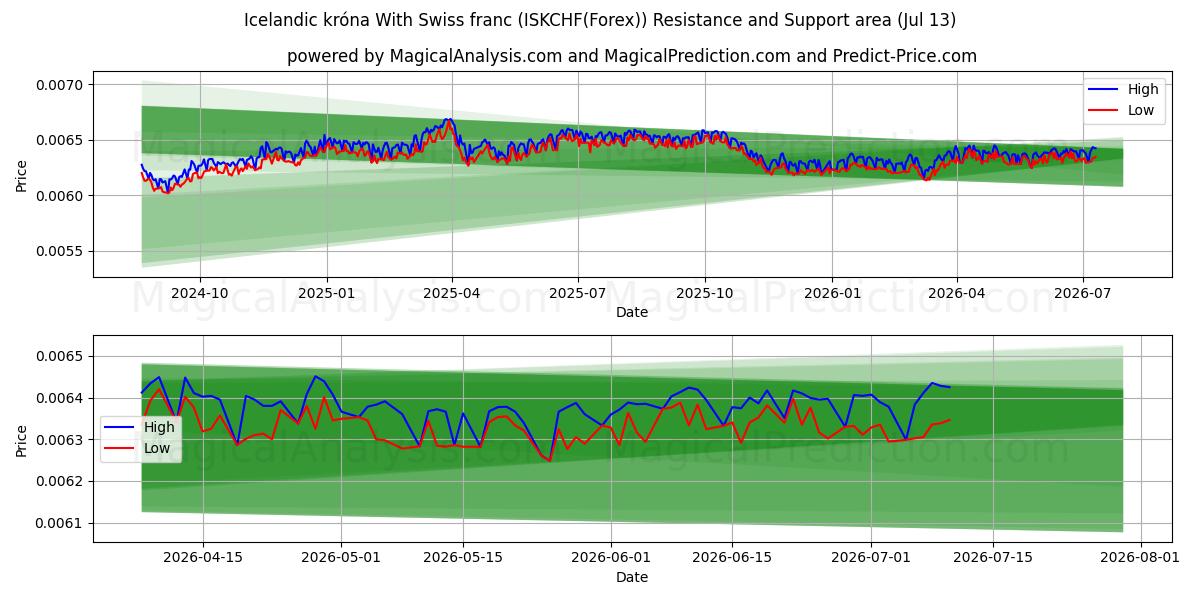Click the 2026-06-15 x-axis tick label
The image size is (1200, 600).
tap(732, 558)
